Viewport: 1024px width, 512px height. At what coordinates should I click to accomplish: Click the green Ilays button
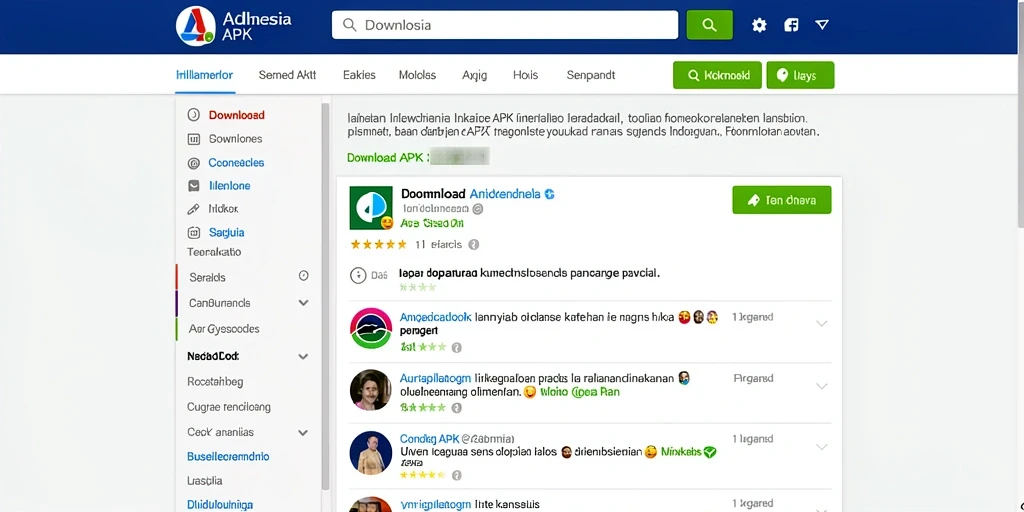(800, 75)
